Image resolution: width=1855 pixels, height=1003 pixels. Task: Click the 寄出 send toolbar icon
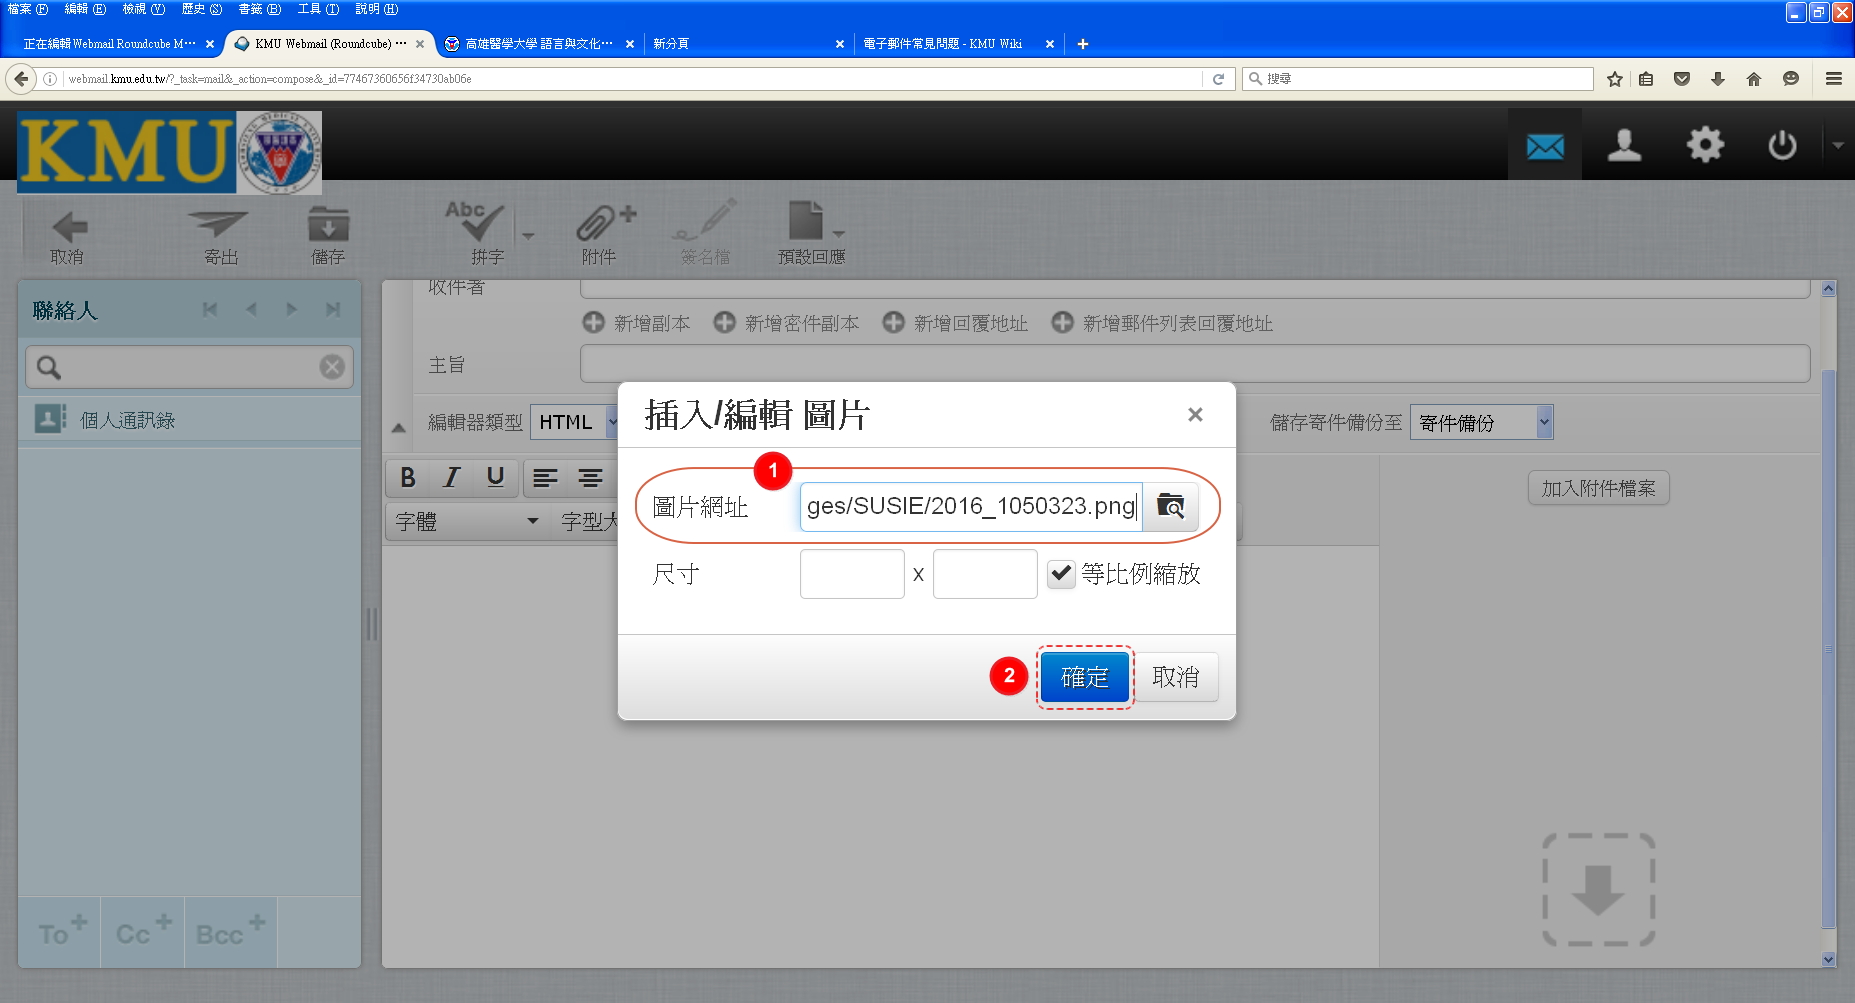221,236
